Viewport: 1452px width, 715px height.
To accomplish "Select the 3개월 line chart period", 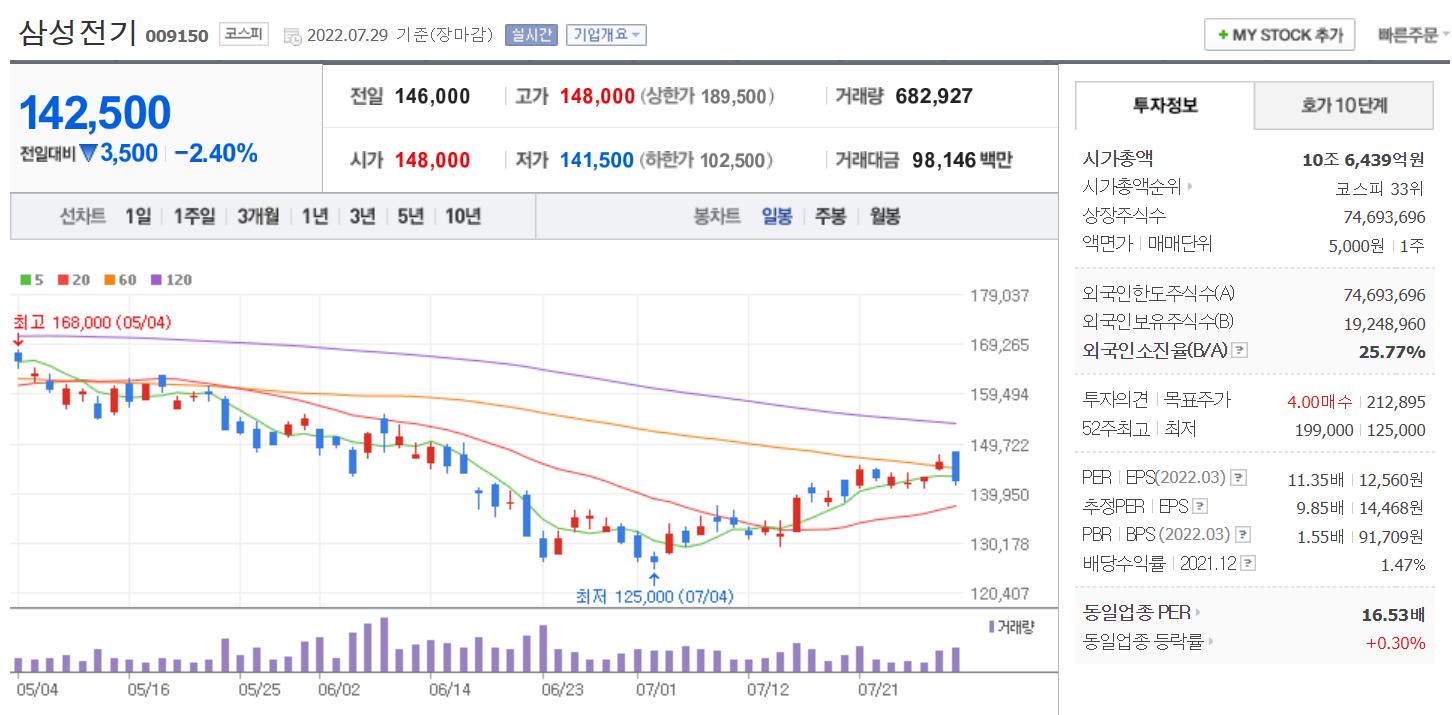I will (x=258, y=216).
